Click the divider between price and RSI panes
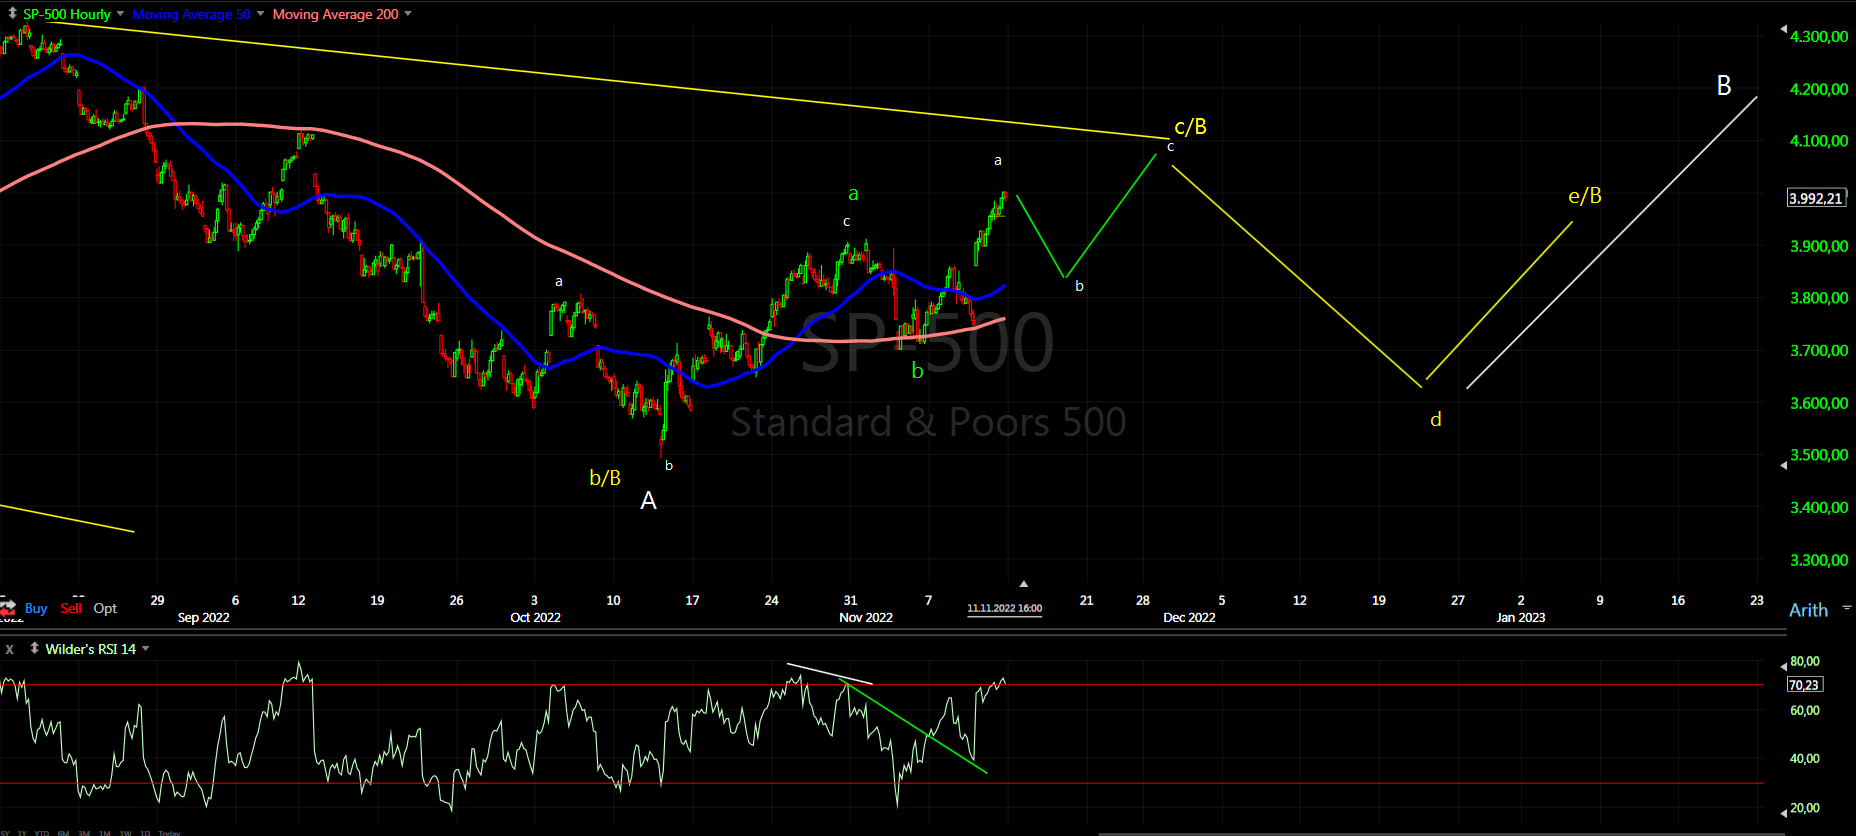This screenshot has width=1856, height=836. [892, 632]
